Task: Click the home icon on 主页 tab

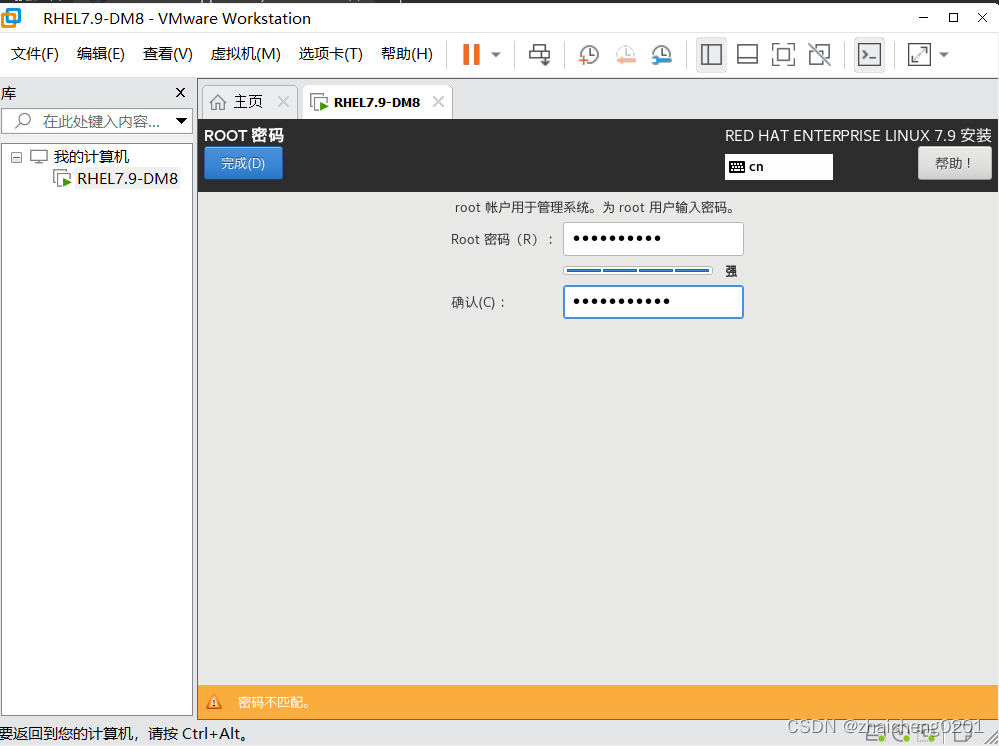Action: click(218, 102)
